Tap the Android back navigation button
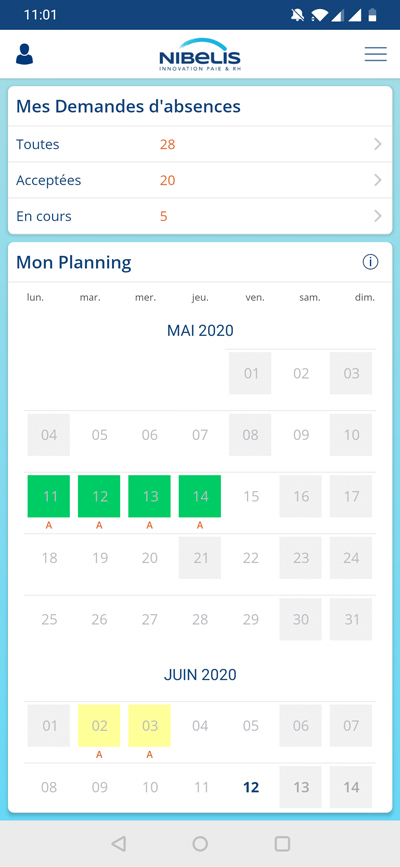Screen dimensions: 400x867 tap(118, 843)
